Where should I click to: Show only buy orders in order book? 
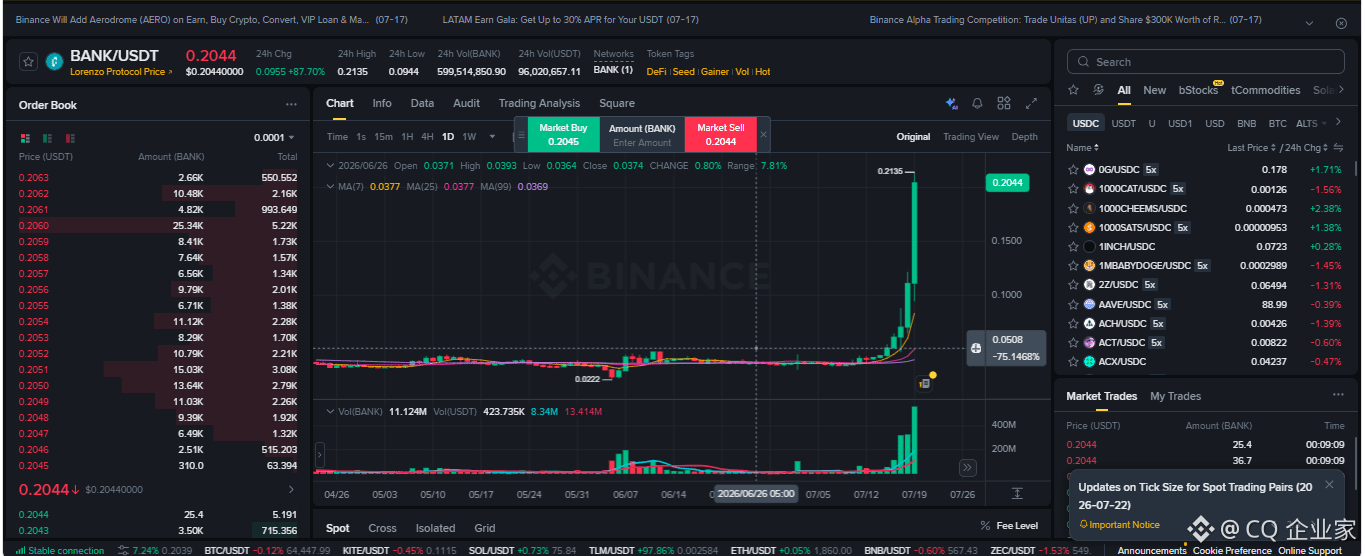[x=48, y=138]
